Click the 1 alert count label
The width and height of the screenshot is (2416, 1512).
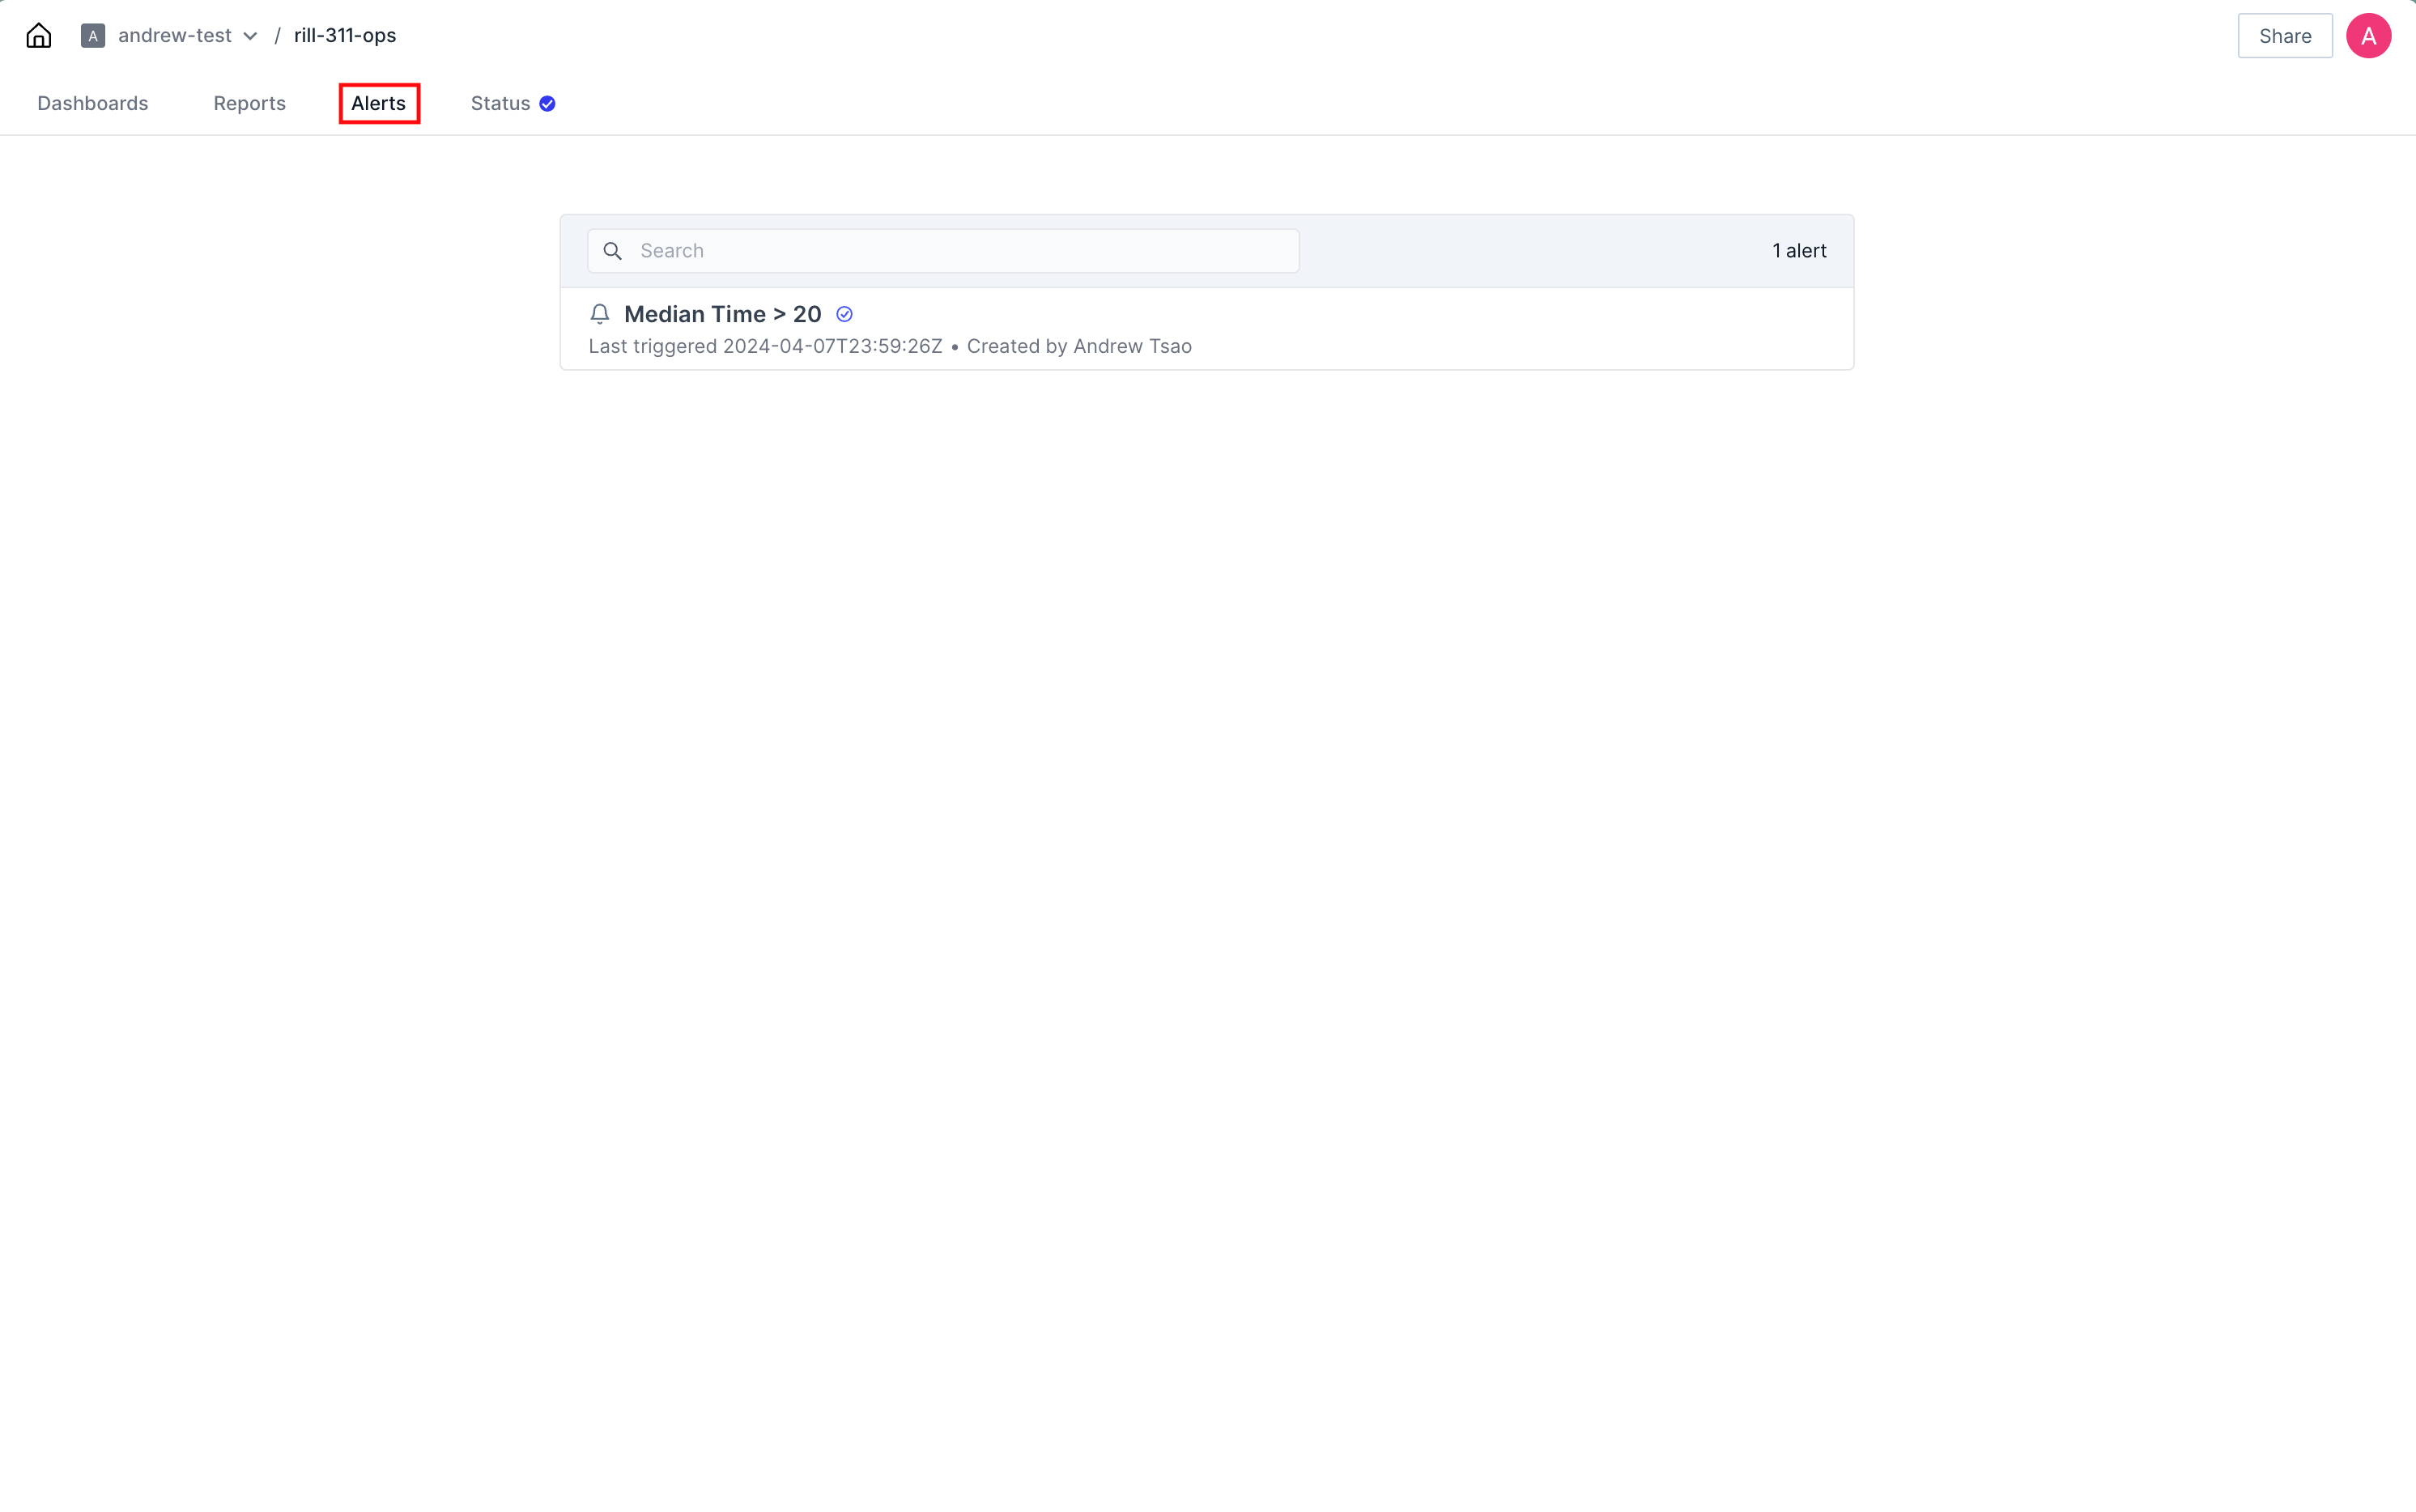point(1798,251)
